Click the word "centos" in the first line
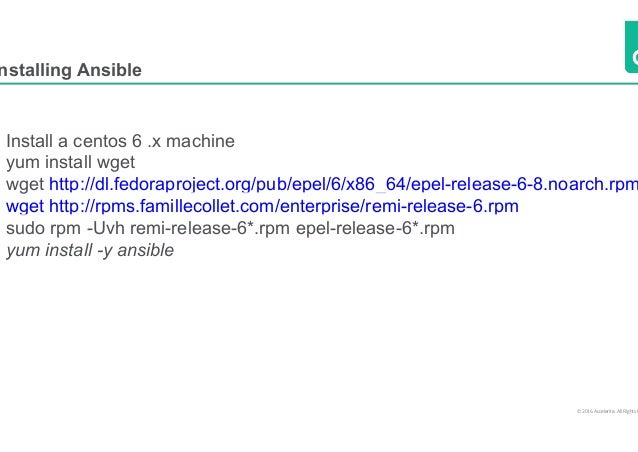Viewport: 638px width, 452px height. pos(99,142)
